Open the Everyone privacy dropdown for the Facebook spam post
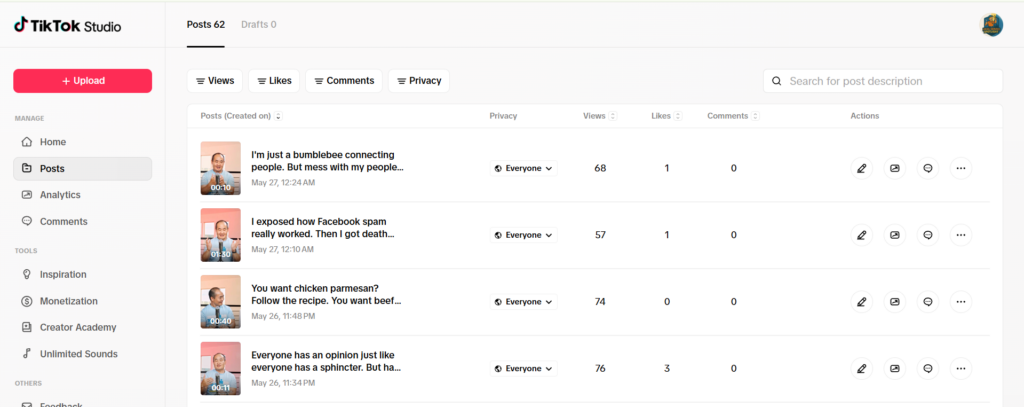 pos(524,235)
